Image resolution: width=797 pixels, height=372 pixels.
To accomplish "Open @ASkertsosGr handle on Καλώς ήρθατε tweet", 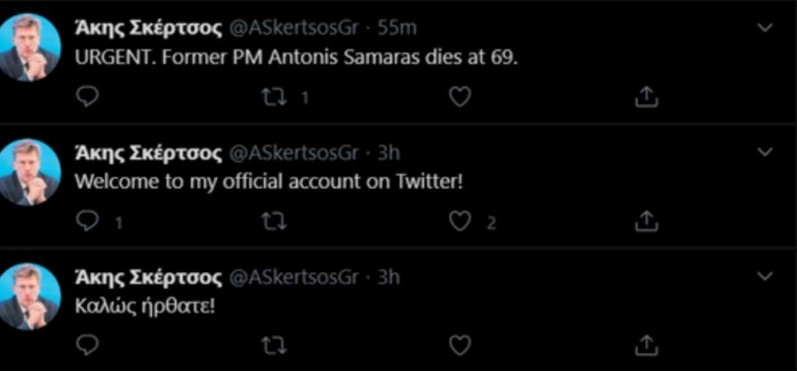I will [x=294, y=277].
